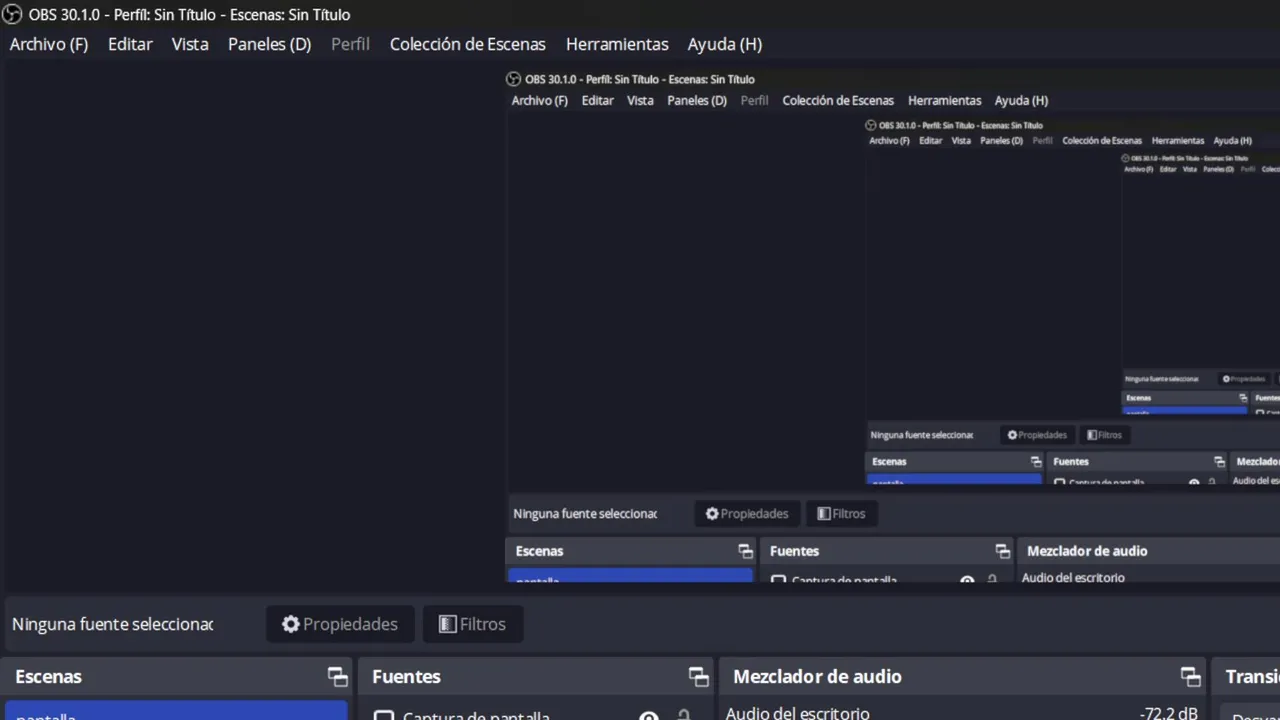
Task: Click Ayuda (H) in second nested preview copy
Action: (1232, 141)
